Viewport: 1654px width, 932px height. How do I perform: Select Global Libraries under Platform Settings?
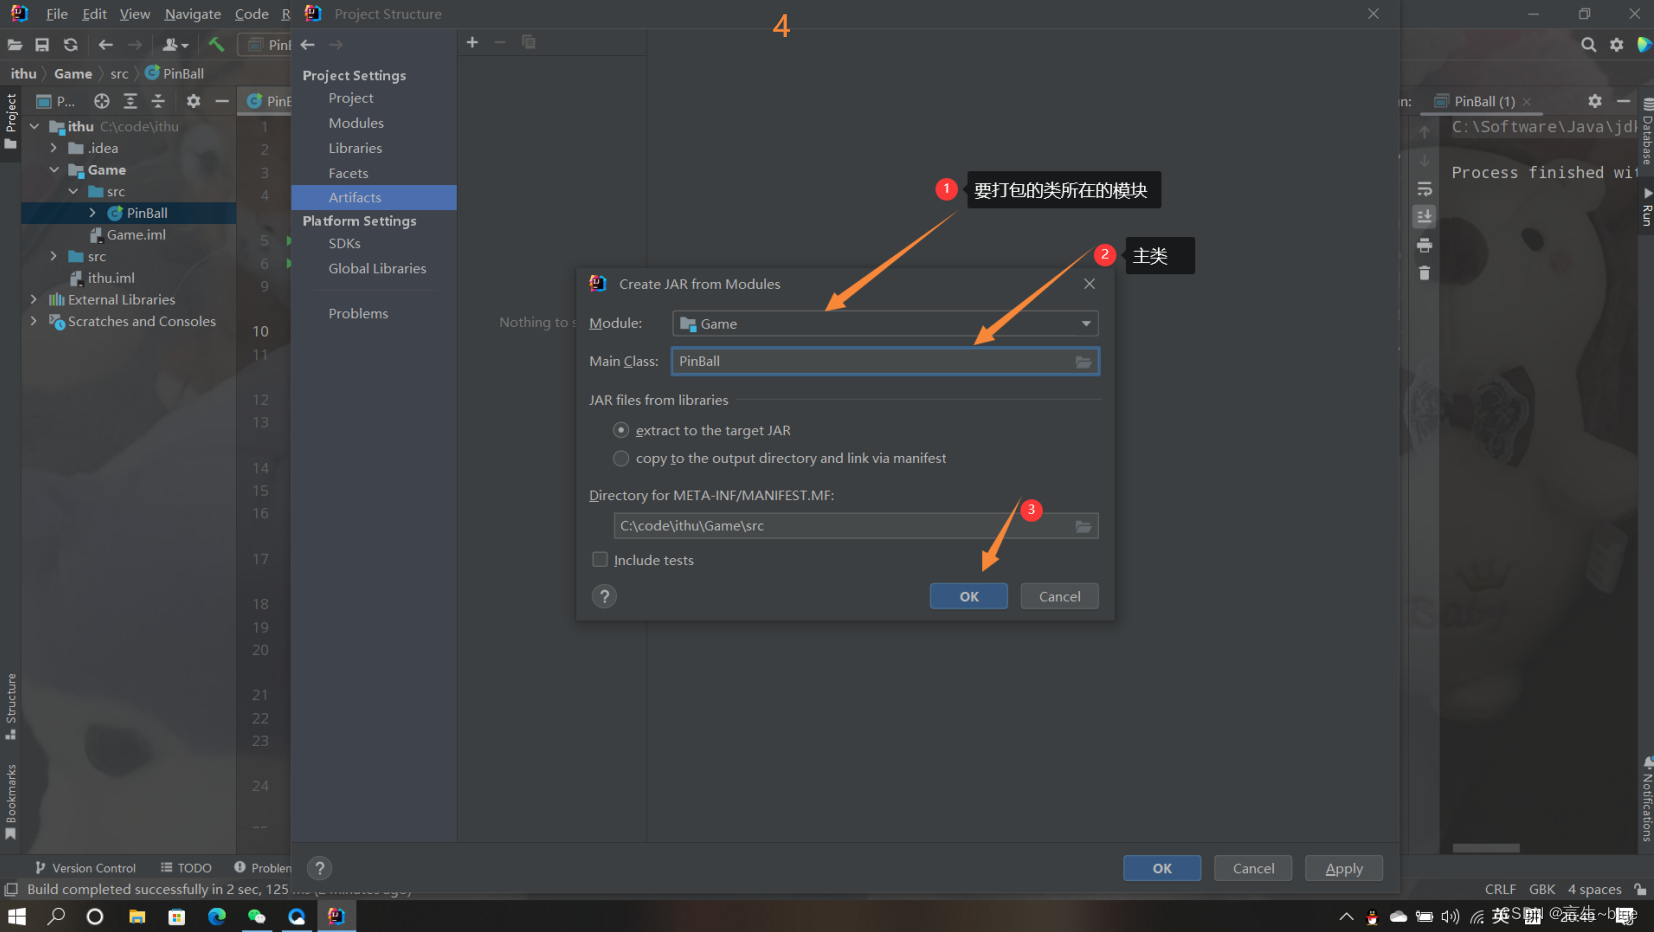377,269
